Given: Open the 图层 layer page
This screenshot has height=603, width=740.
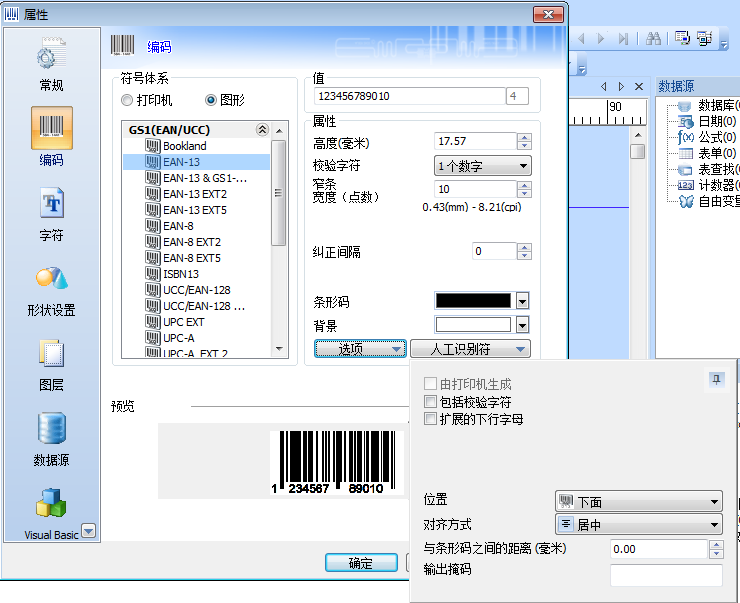Looking at the screenshot, I should (51, 365).
